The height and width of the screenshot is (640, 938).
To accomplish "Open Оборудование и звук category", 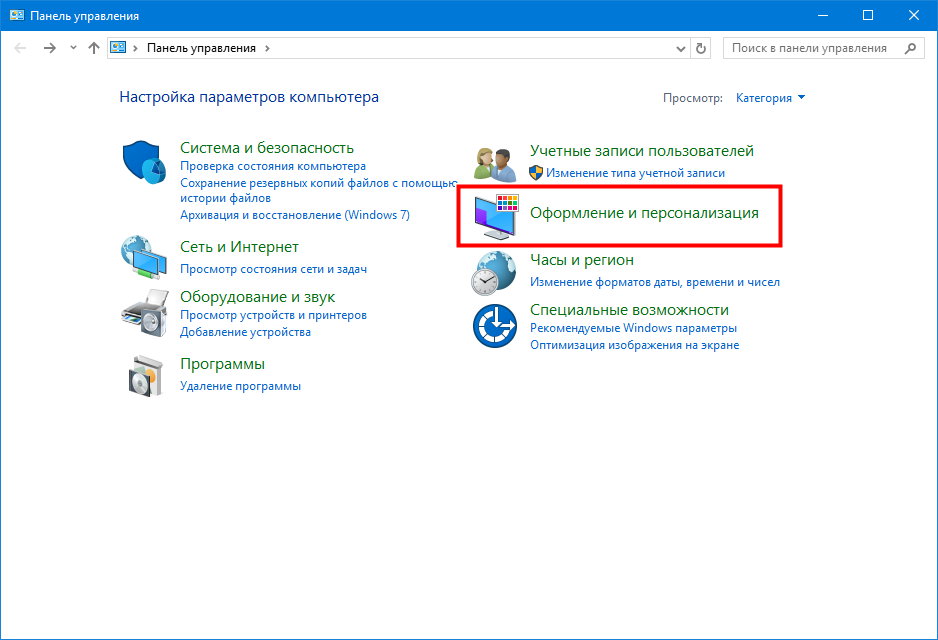I will pos(257,297).
